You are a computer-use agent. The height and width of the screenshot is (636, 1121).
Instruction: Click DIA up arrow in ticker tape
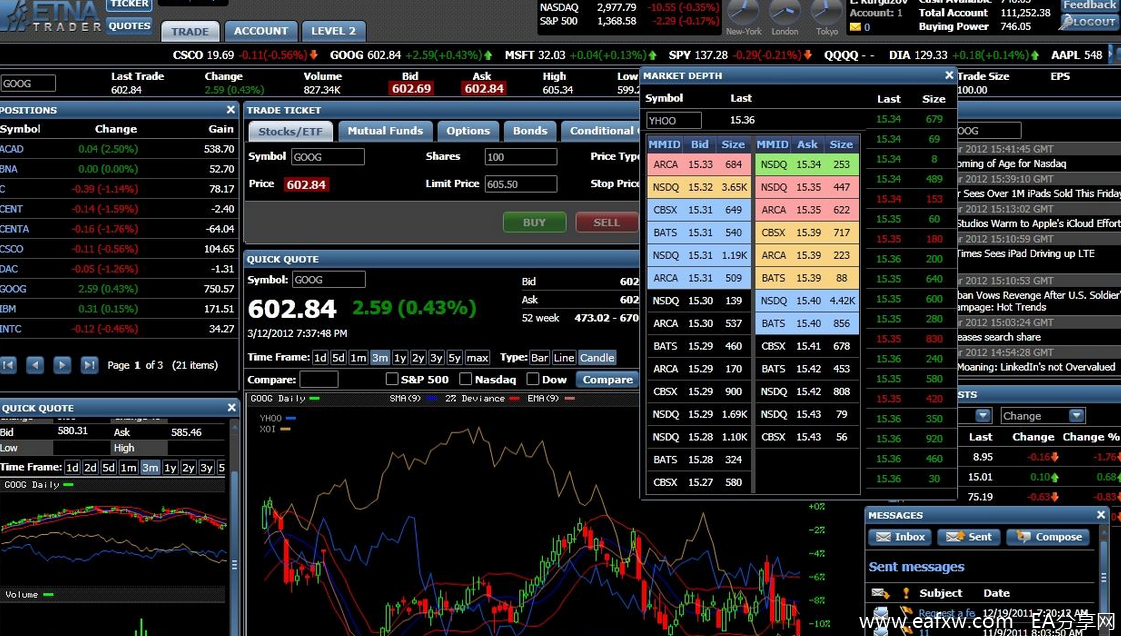coord(1034,55)
